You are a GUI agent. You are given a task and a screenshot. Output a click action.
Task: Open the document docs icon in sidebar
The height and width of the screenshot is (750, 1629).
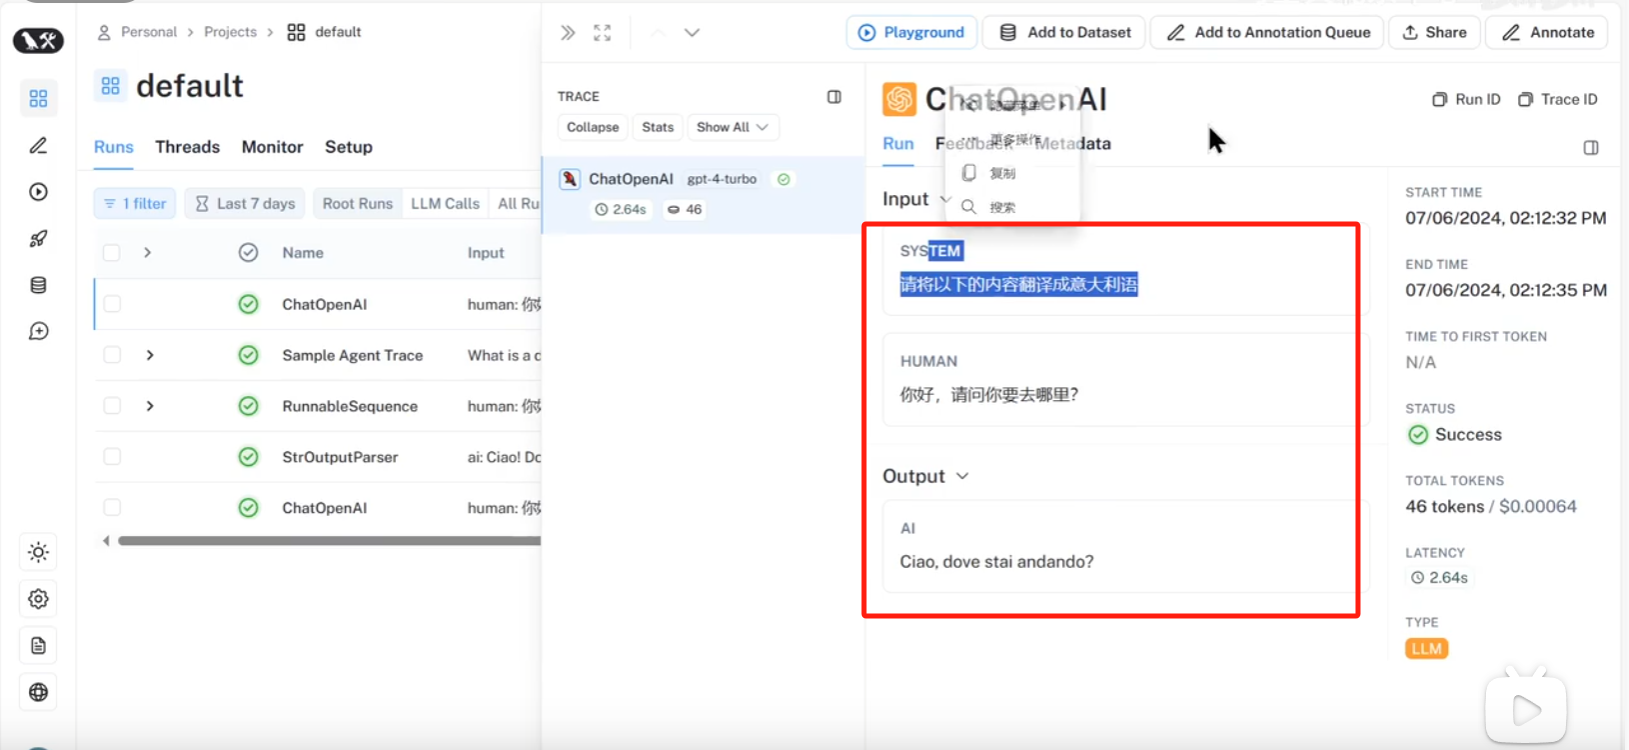point(38,646)
